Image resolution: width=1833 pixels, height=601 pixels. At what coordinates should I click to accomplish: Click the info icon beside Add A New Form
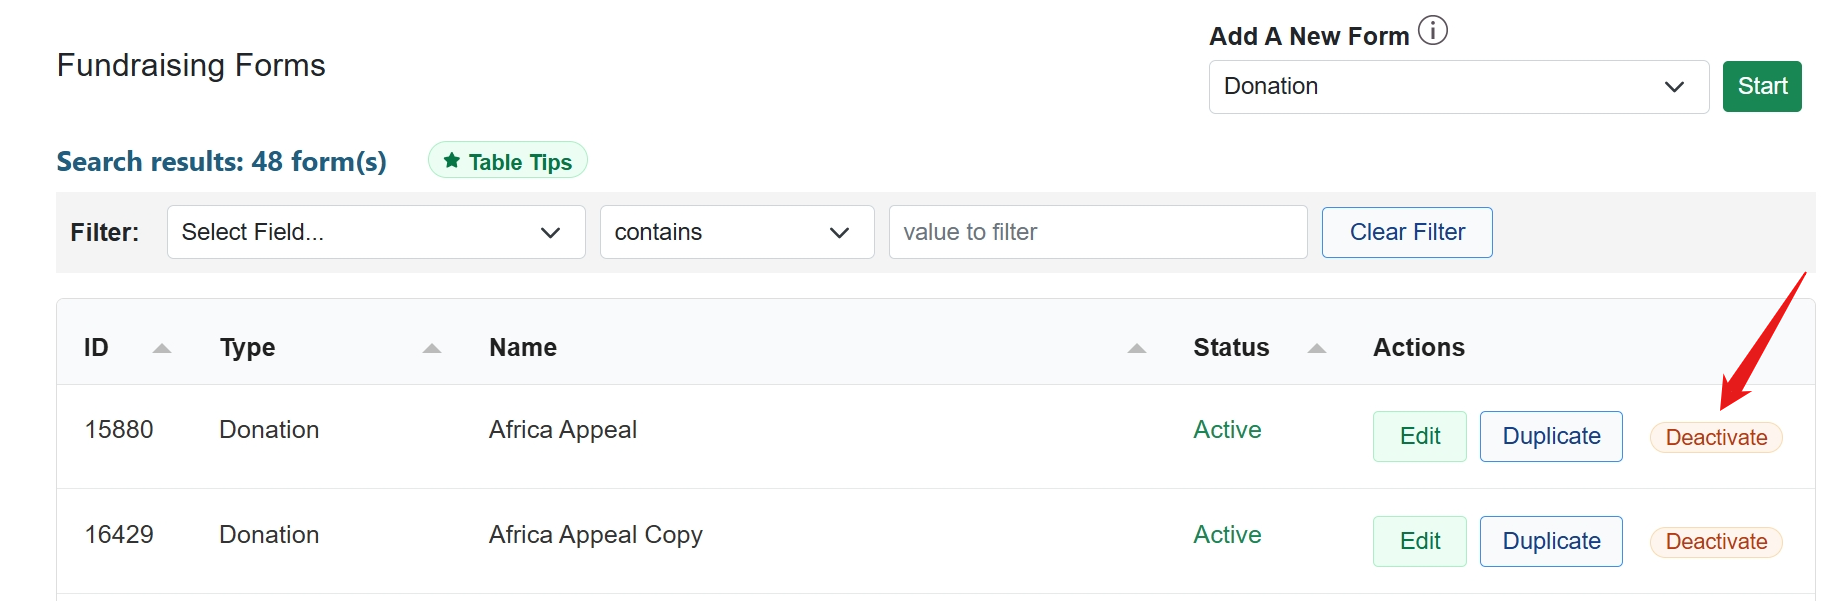[x=1432, y=31]
